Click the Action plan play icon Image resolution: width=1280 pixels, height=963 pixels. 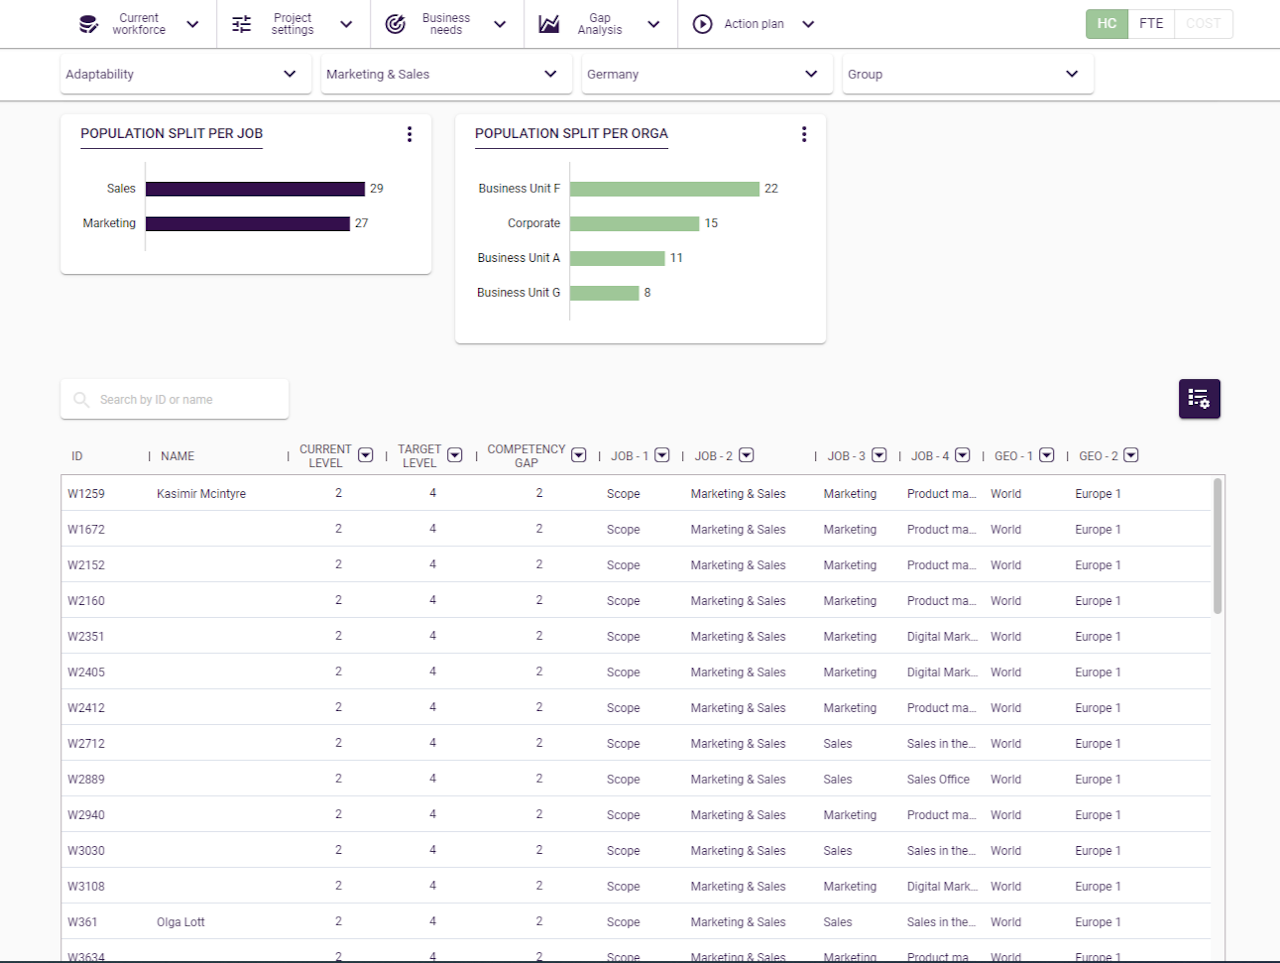[703, 24]
